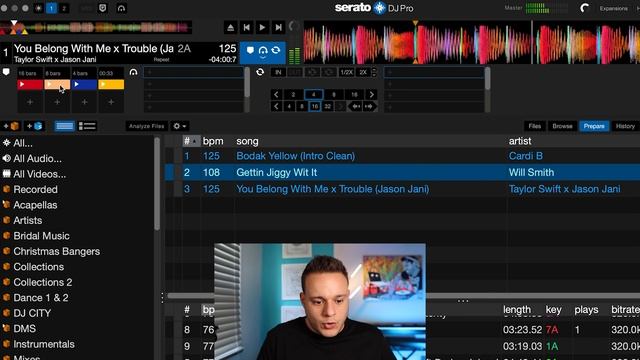Shift beat jump sizes left with lower arrow
640x360 pixels.
point(276,107)
